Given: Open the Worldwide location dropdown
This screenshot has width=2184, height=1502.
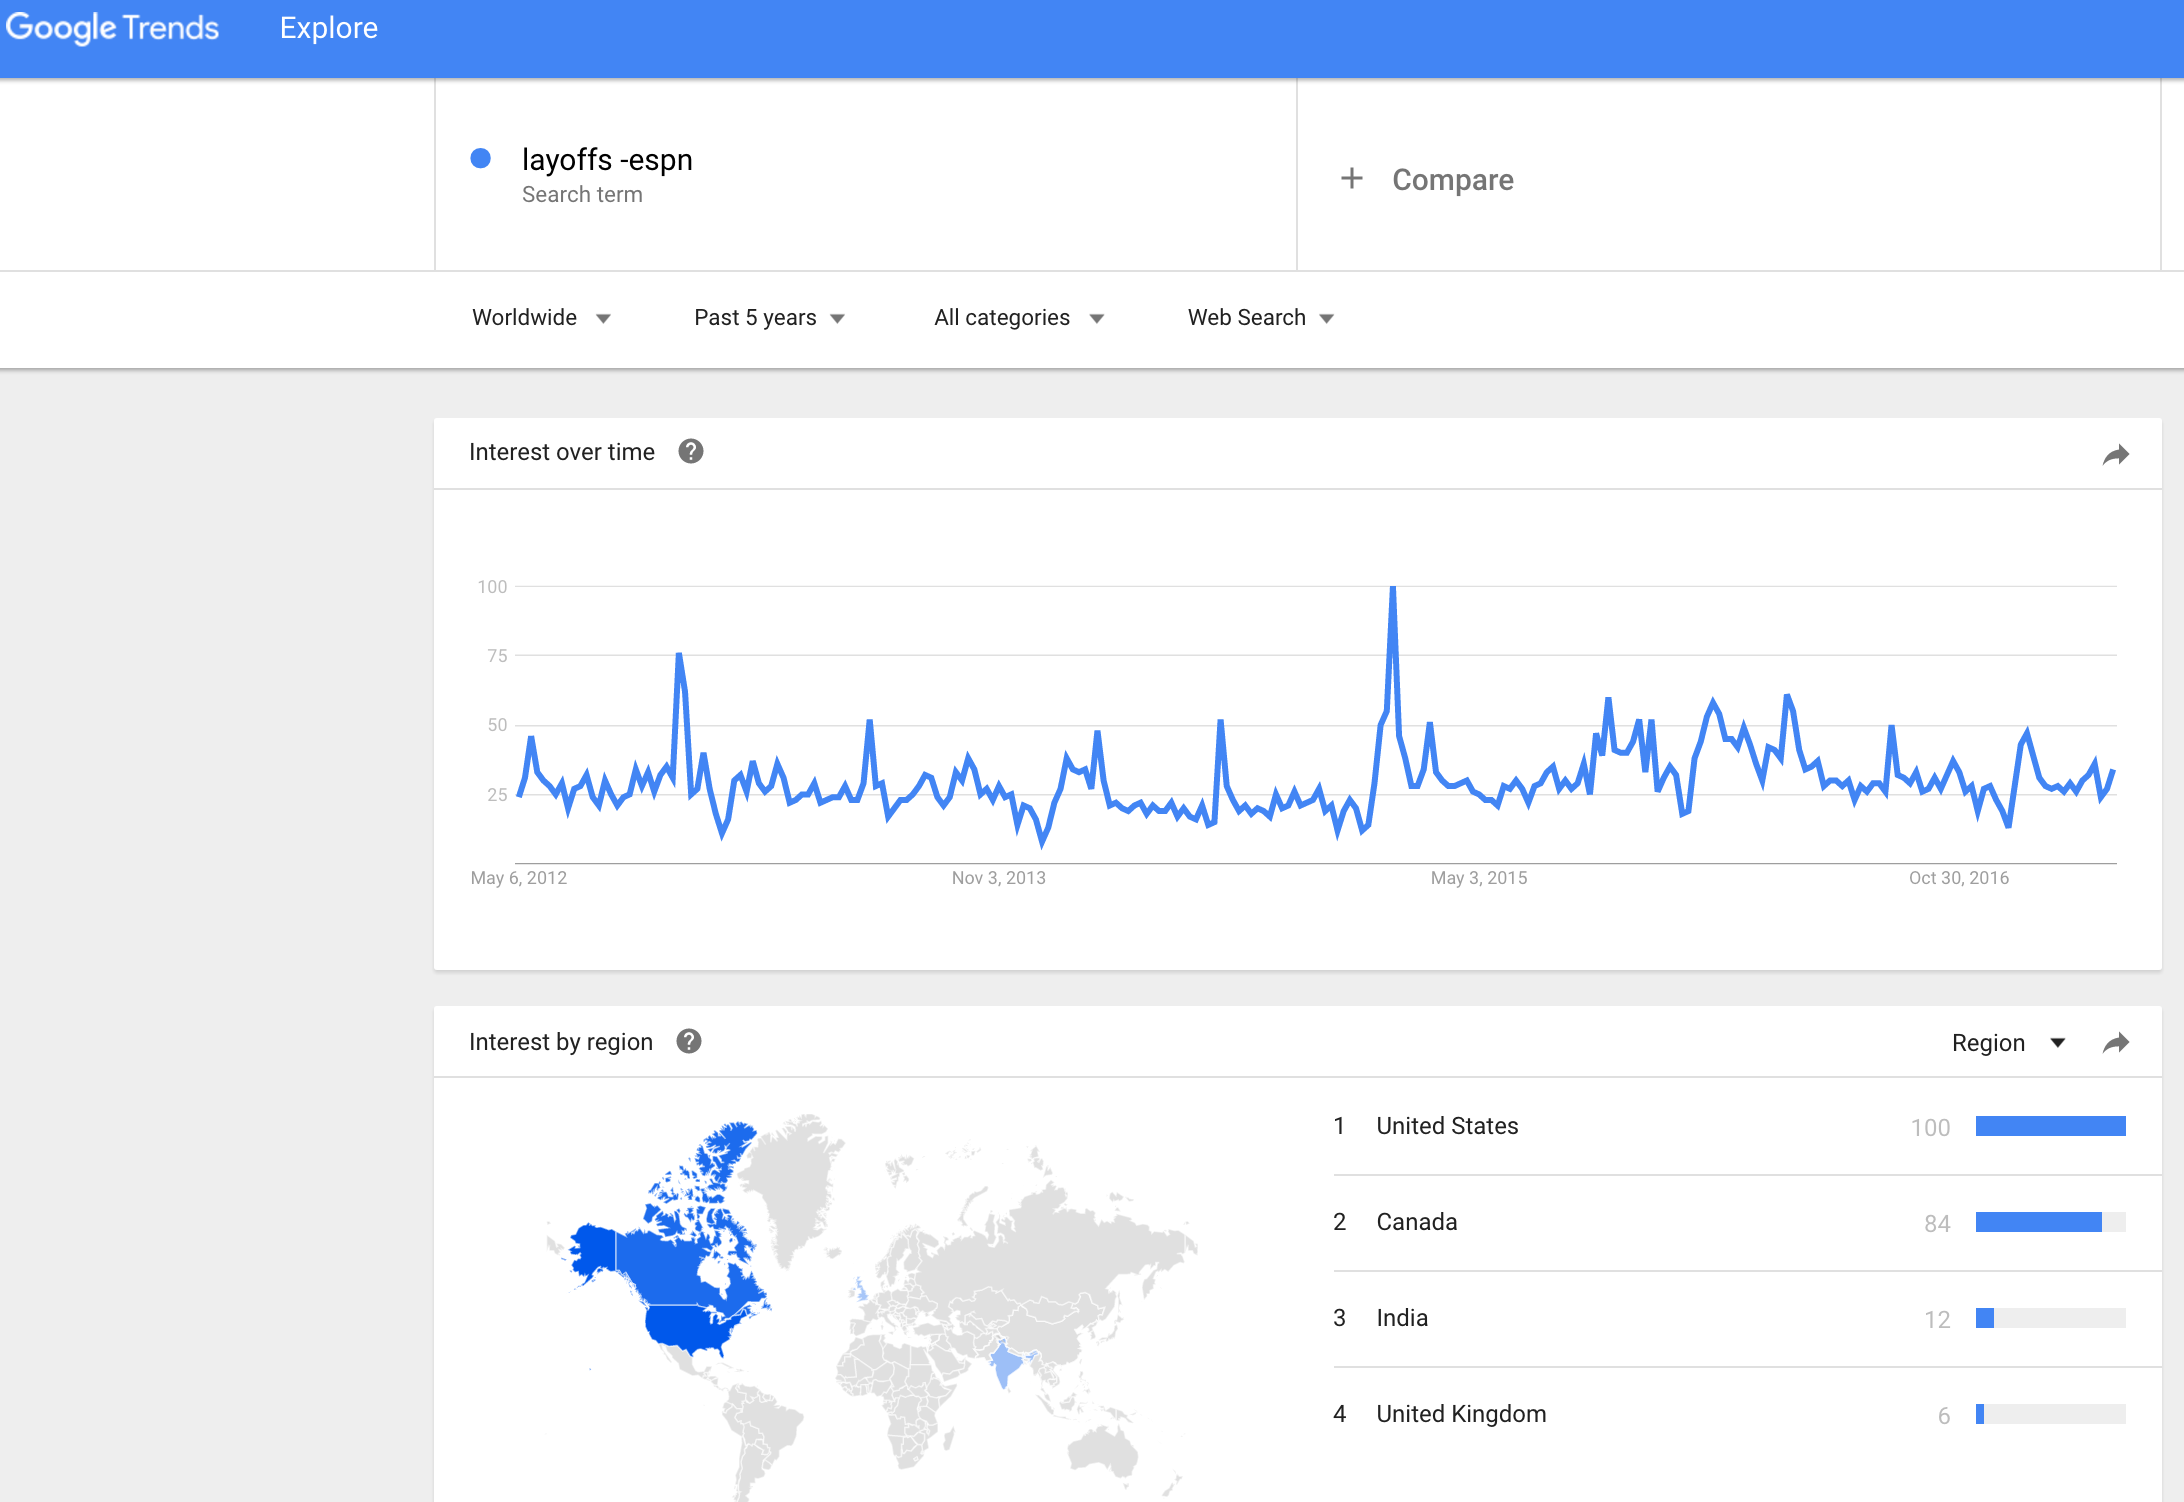Looking at the screenshot, I should point(541,318).
